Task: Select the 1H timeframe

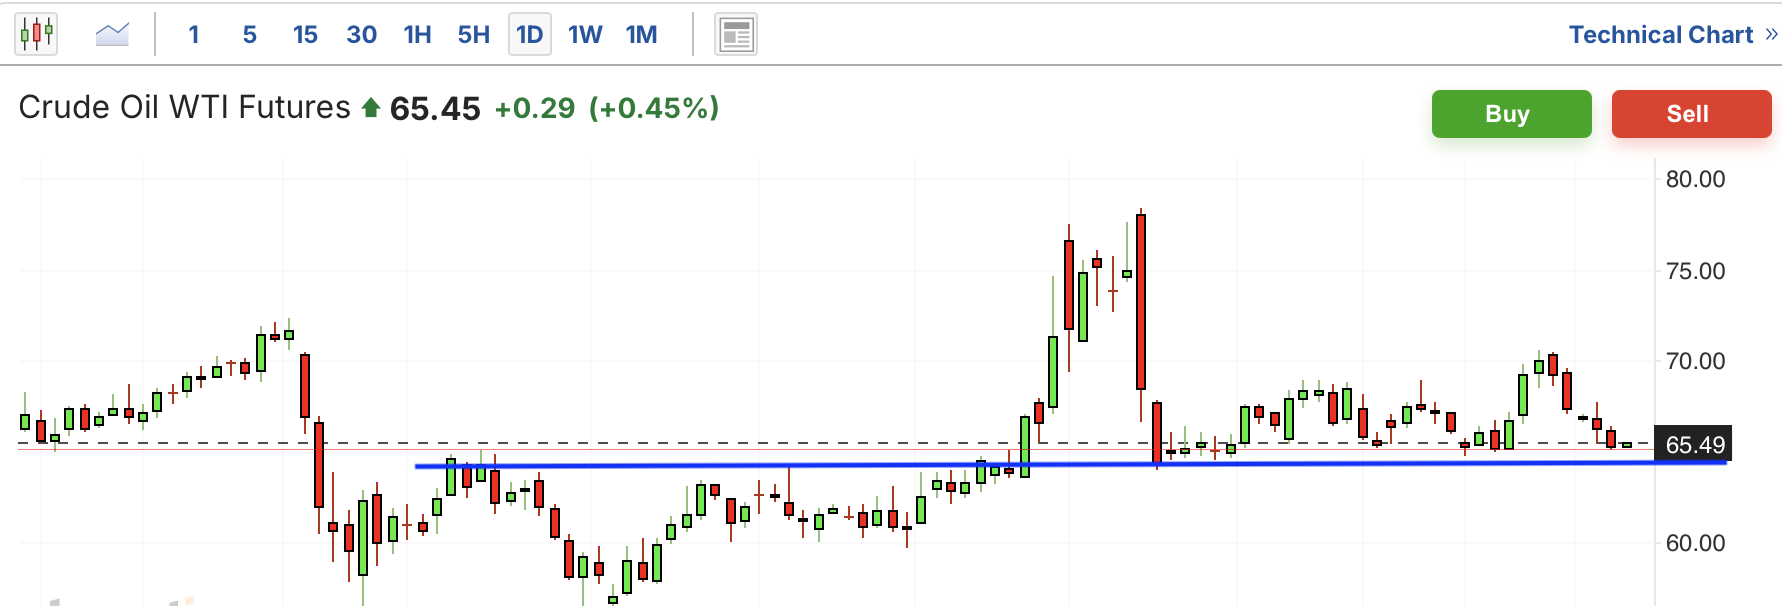Action: click(417, 35)
